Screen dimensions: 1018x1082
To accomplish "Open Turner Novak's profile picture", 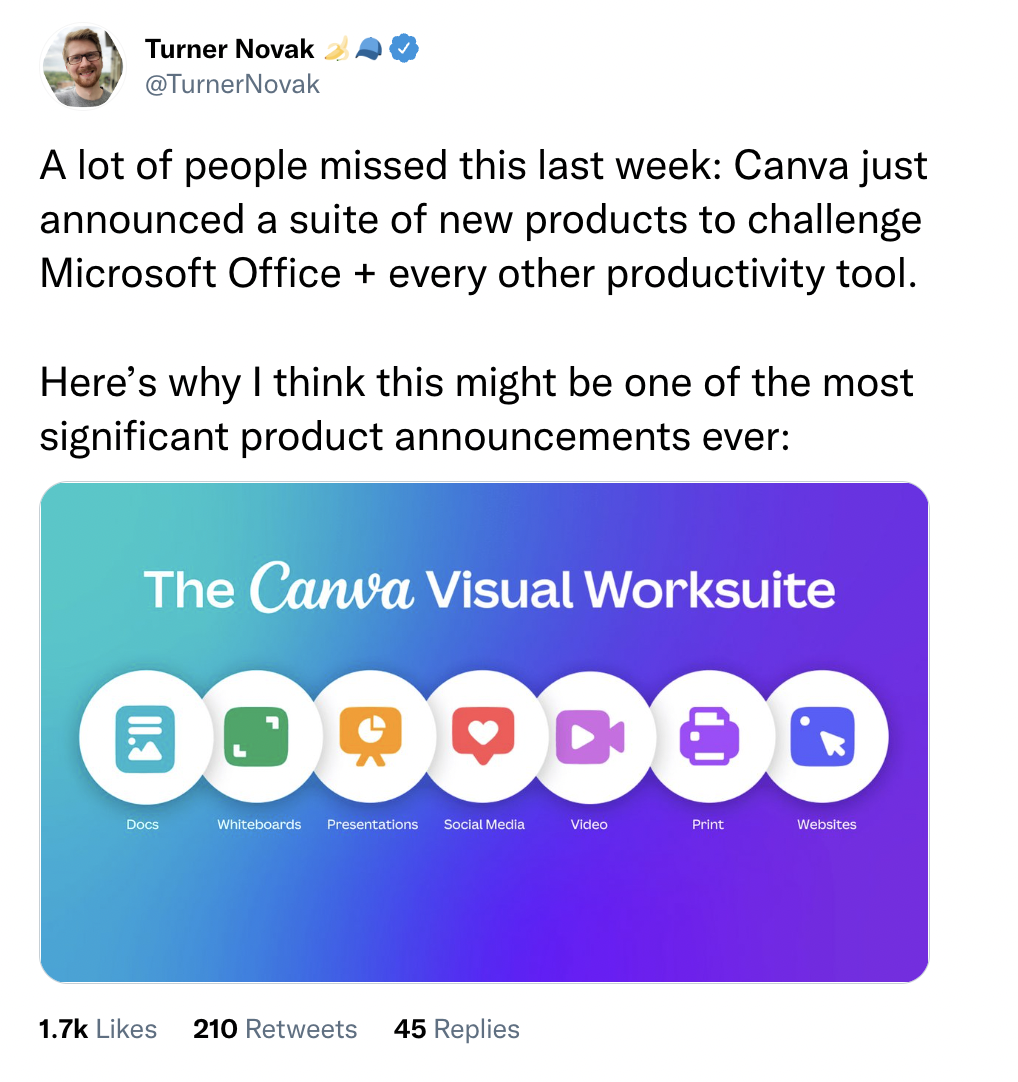I will pyautogui.click(x=84, y=66).
